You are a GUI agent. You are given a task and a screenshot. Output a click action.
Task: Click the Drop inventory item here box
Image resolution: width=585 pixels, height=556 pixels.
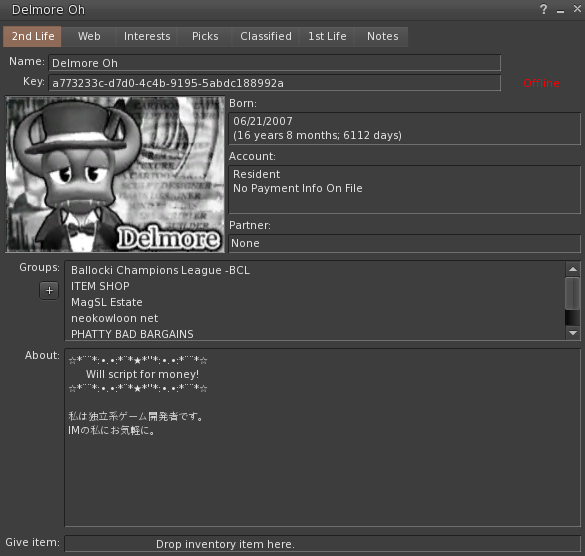pyautogui.click(x=322, y=544)
